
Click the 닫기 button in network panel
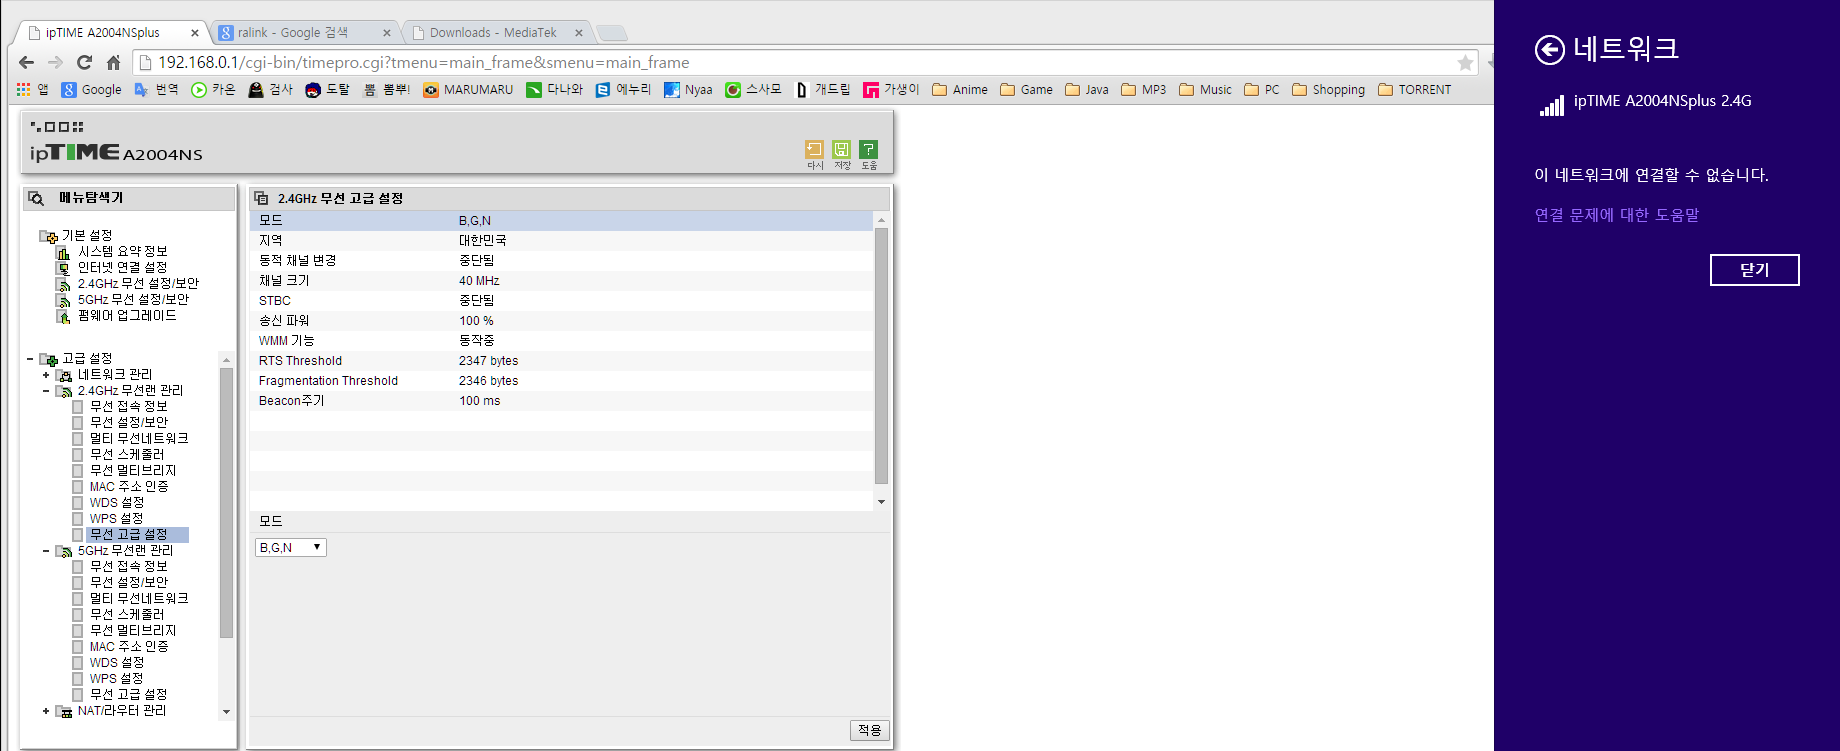coord(1754,270)
